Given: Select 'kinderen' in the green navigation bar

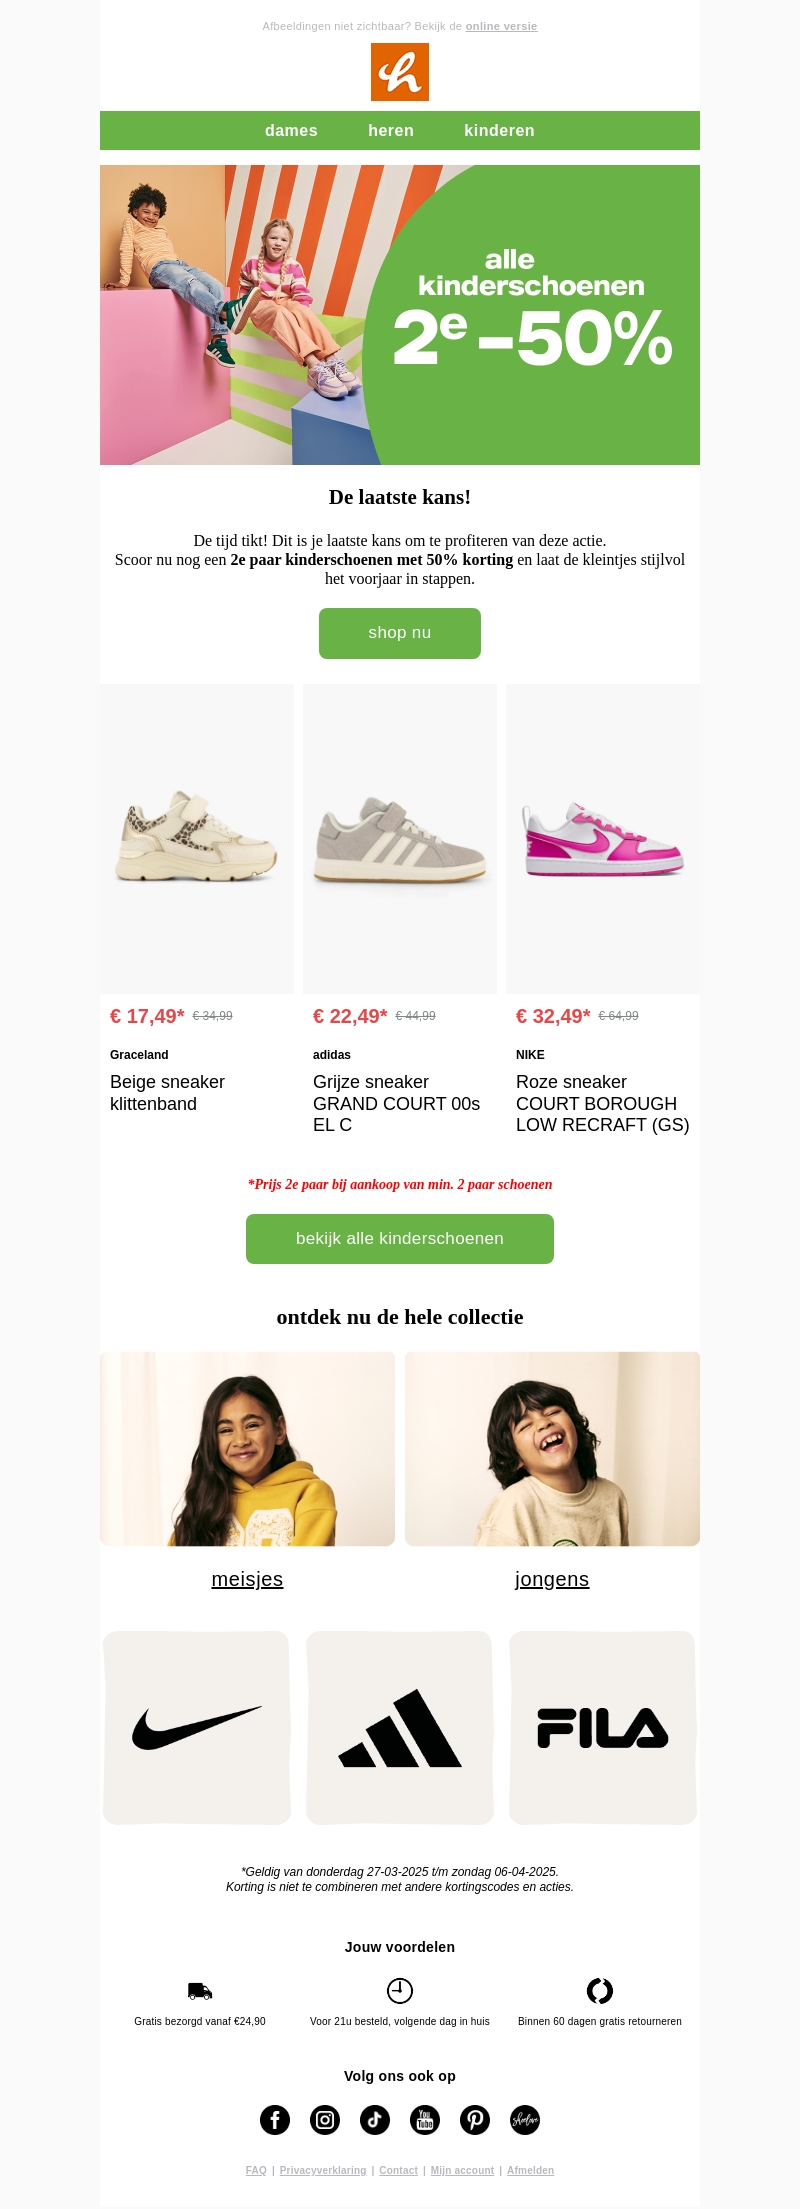Looking at the screenshot, I should point(499,131).
